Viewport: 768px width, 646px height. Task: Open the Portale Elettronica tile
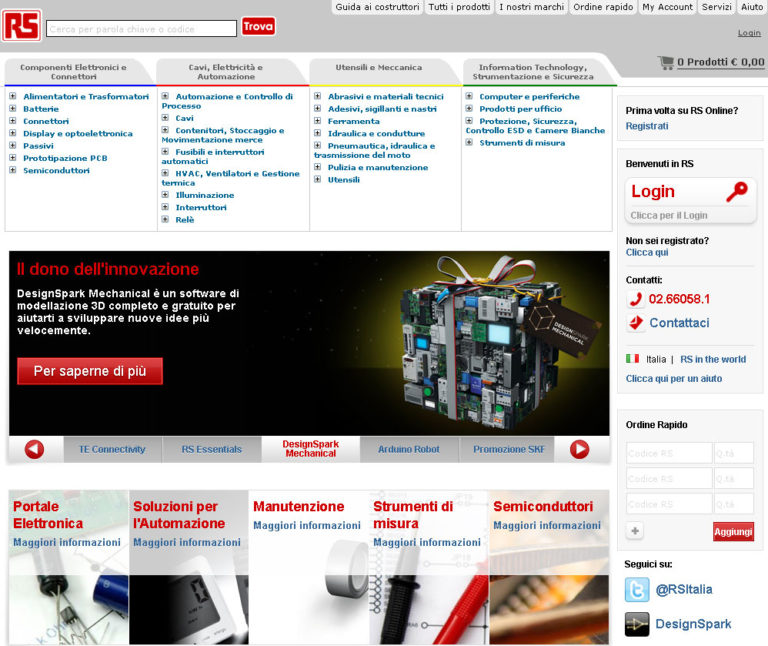[x=69, y=567]
